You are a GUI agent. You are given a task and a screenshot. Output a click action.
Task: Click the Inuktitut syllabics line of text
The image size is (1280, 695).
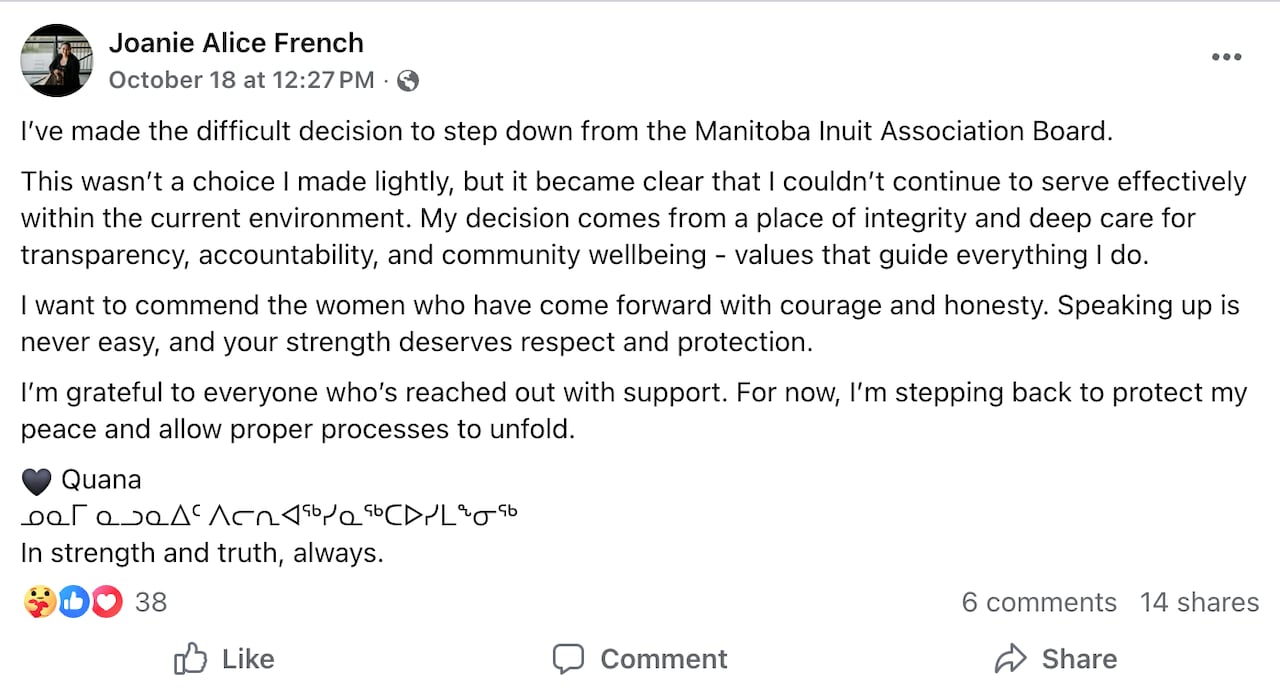(270, 516)
